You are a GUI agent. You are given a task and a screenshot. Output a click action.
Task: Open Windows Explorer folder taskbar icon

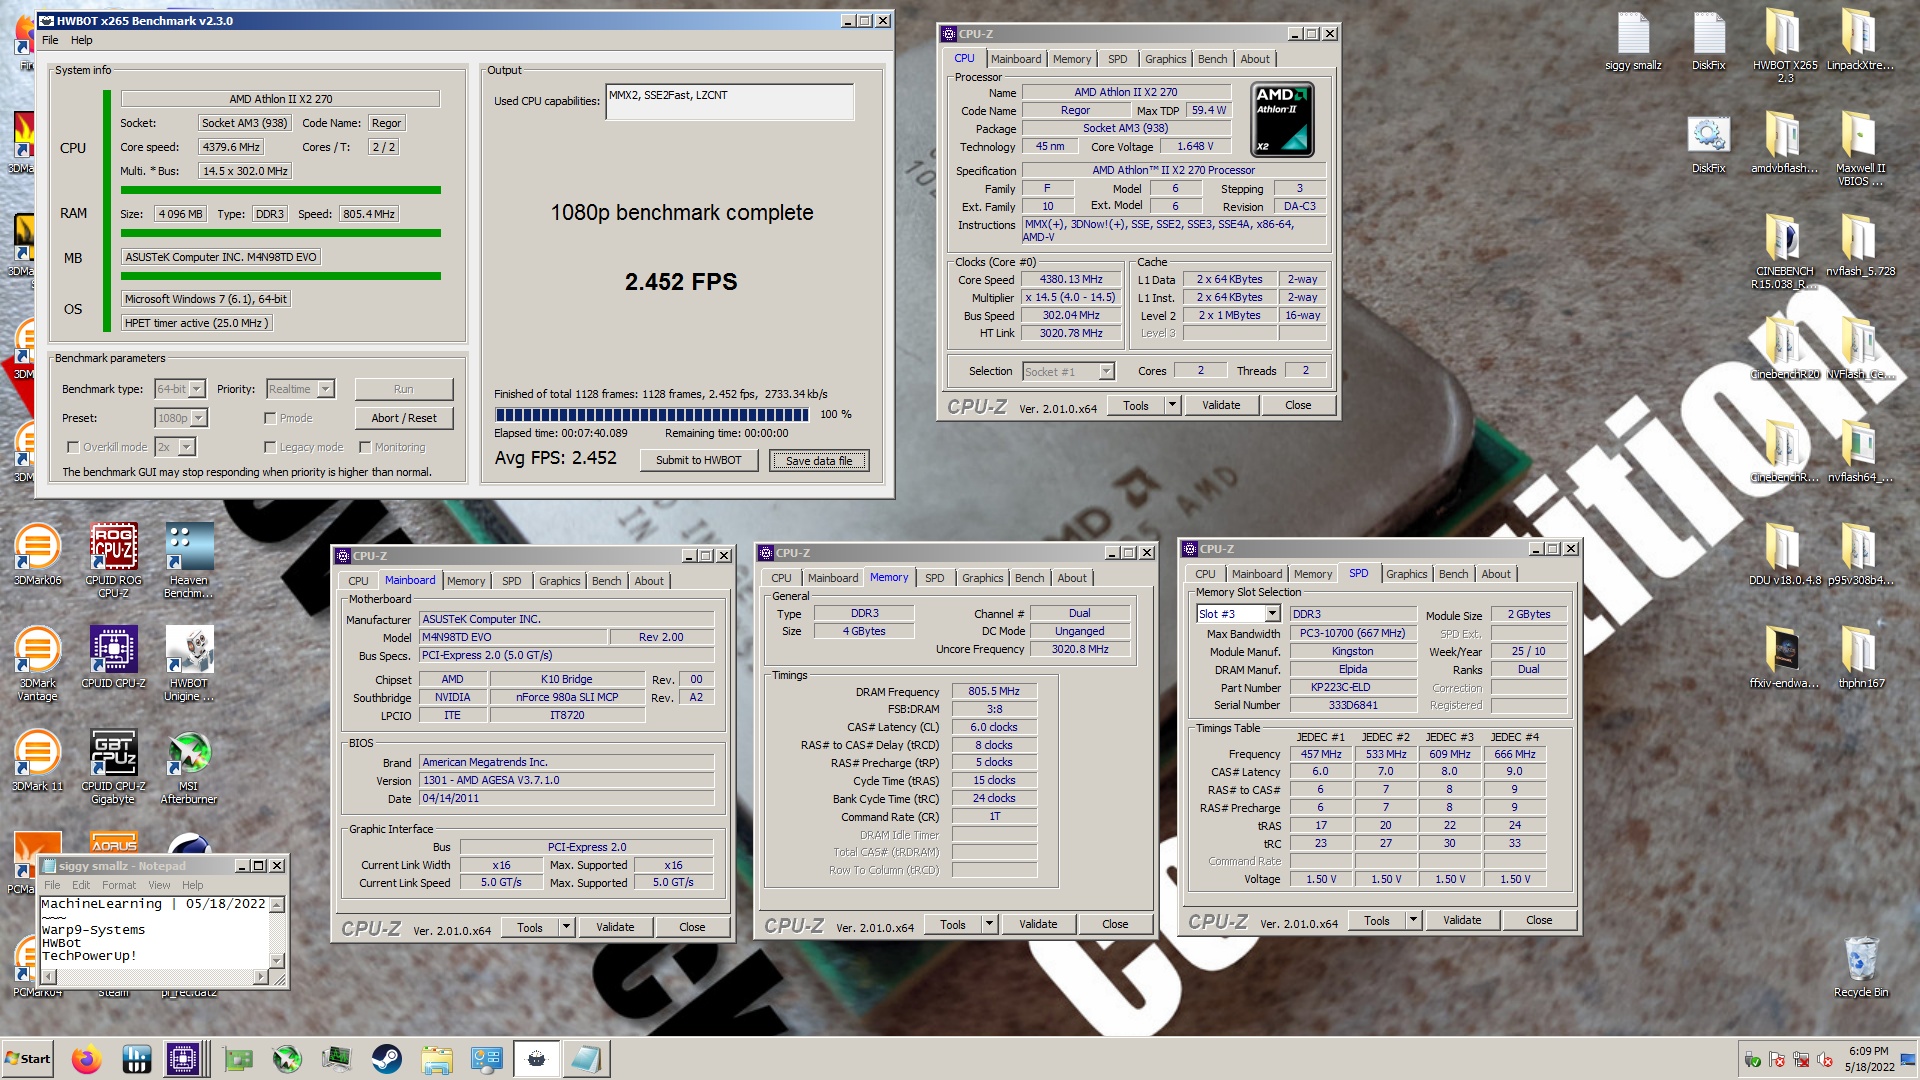click(x=437, y=1059)
